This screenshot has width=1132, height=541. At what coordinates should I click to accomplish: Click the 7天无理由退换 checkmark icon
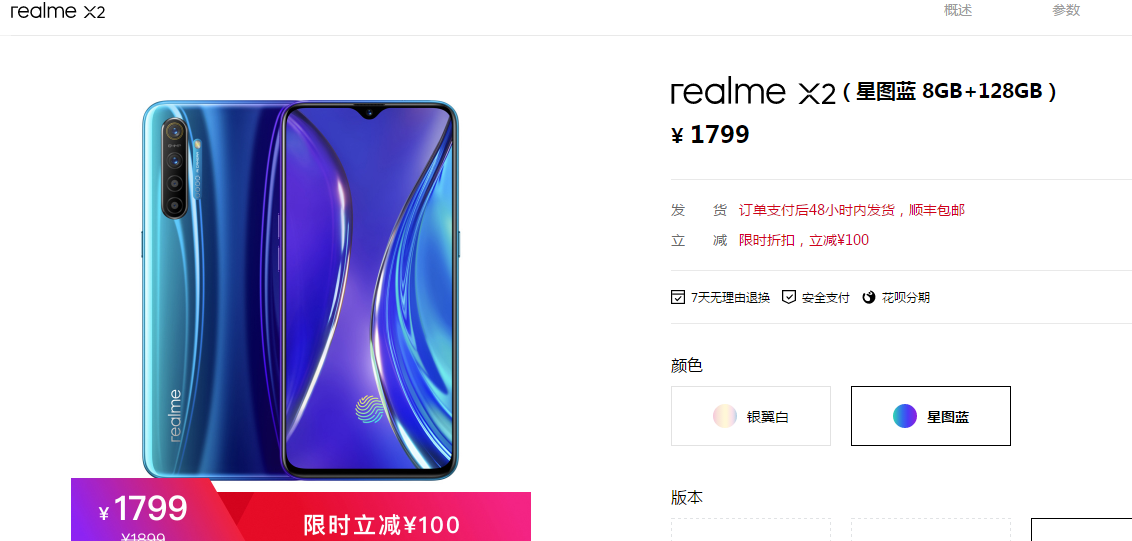pos(678,297)
